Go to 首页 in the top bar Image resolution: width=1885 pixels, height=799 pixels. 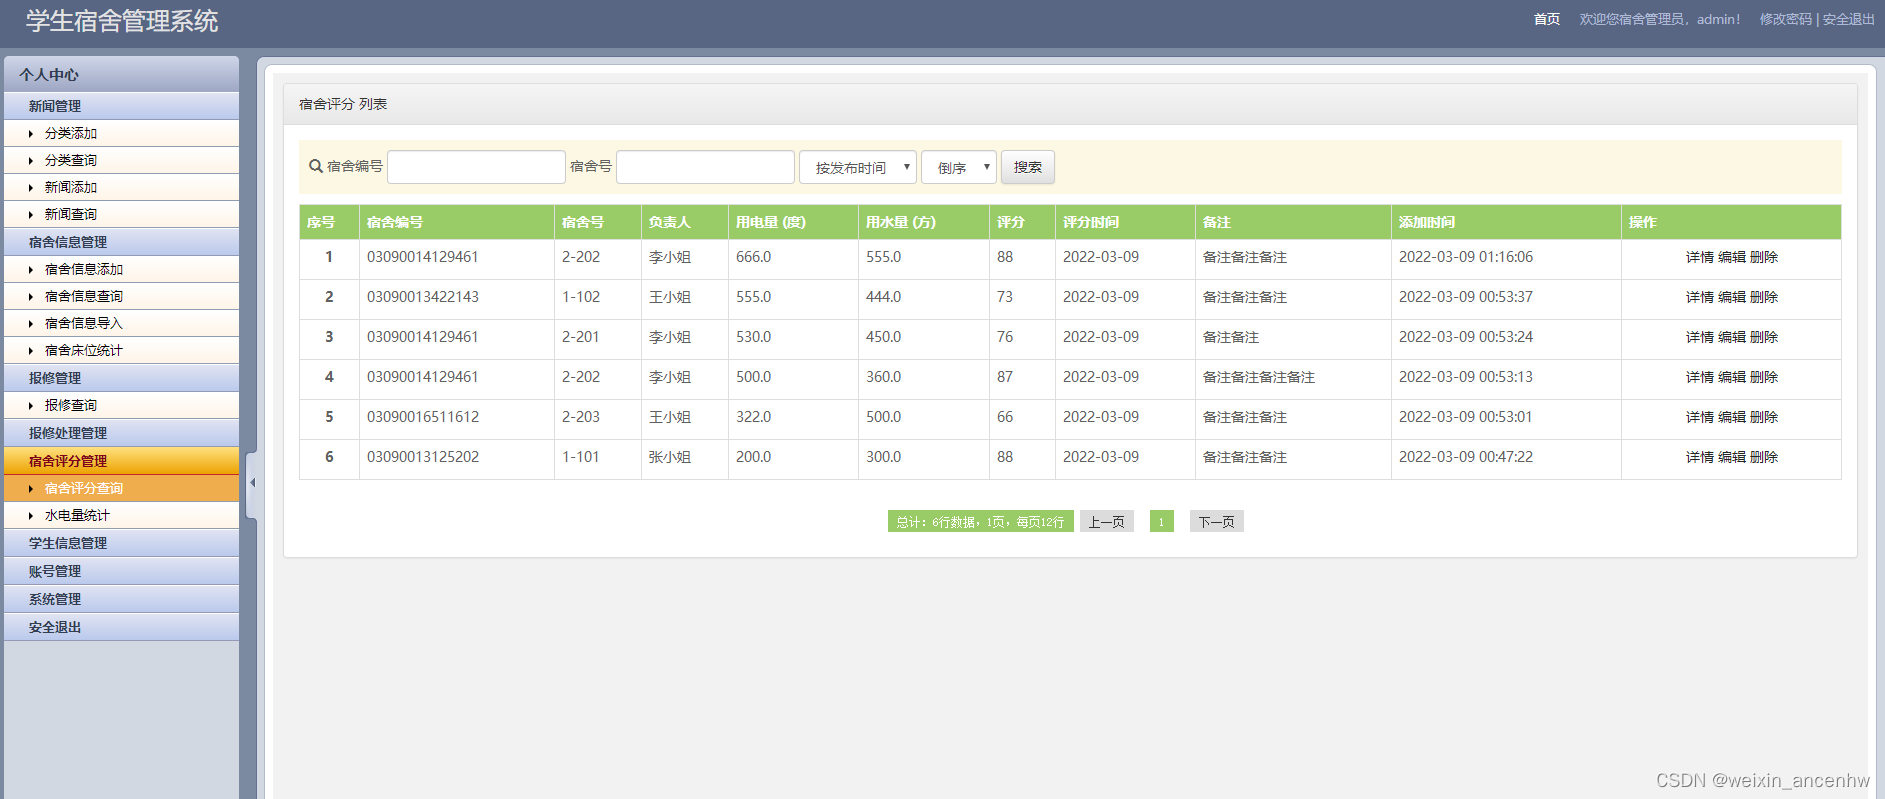[x=1547, y=19]
